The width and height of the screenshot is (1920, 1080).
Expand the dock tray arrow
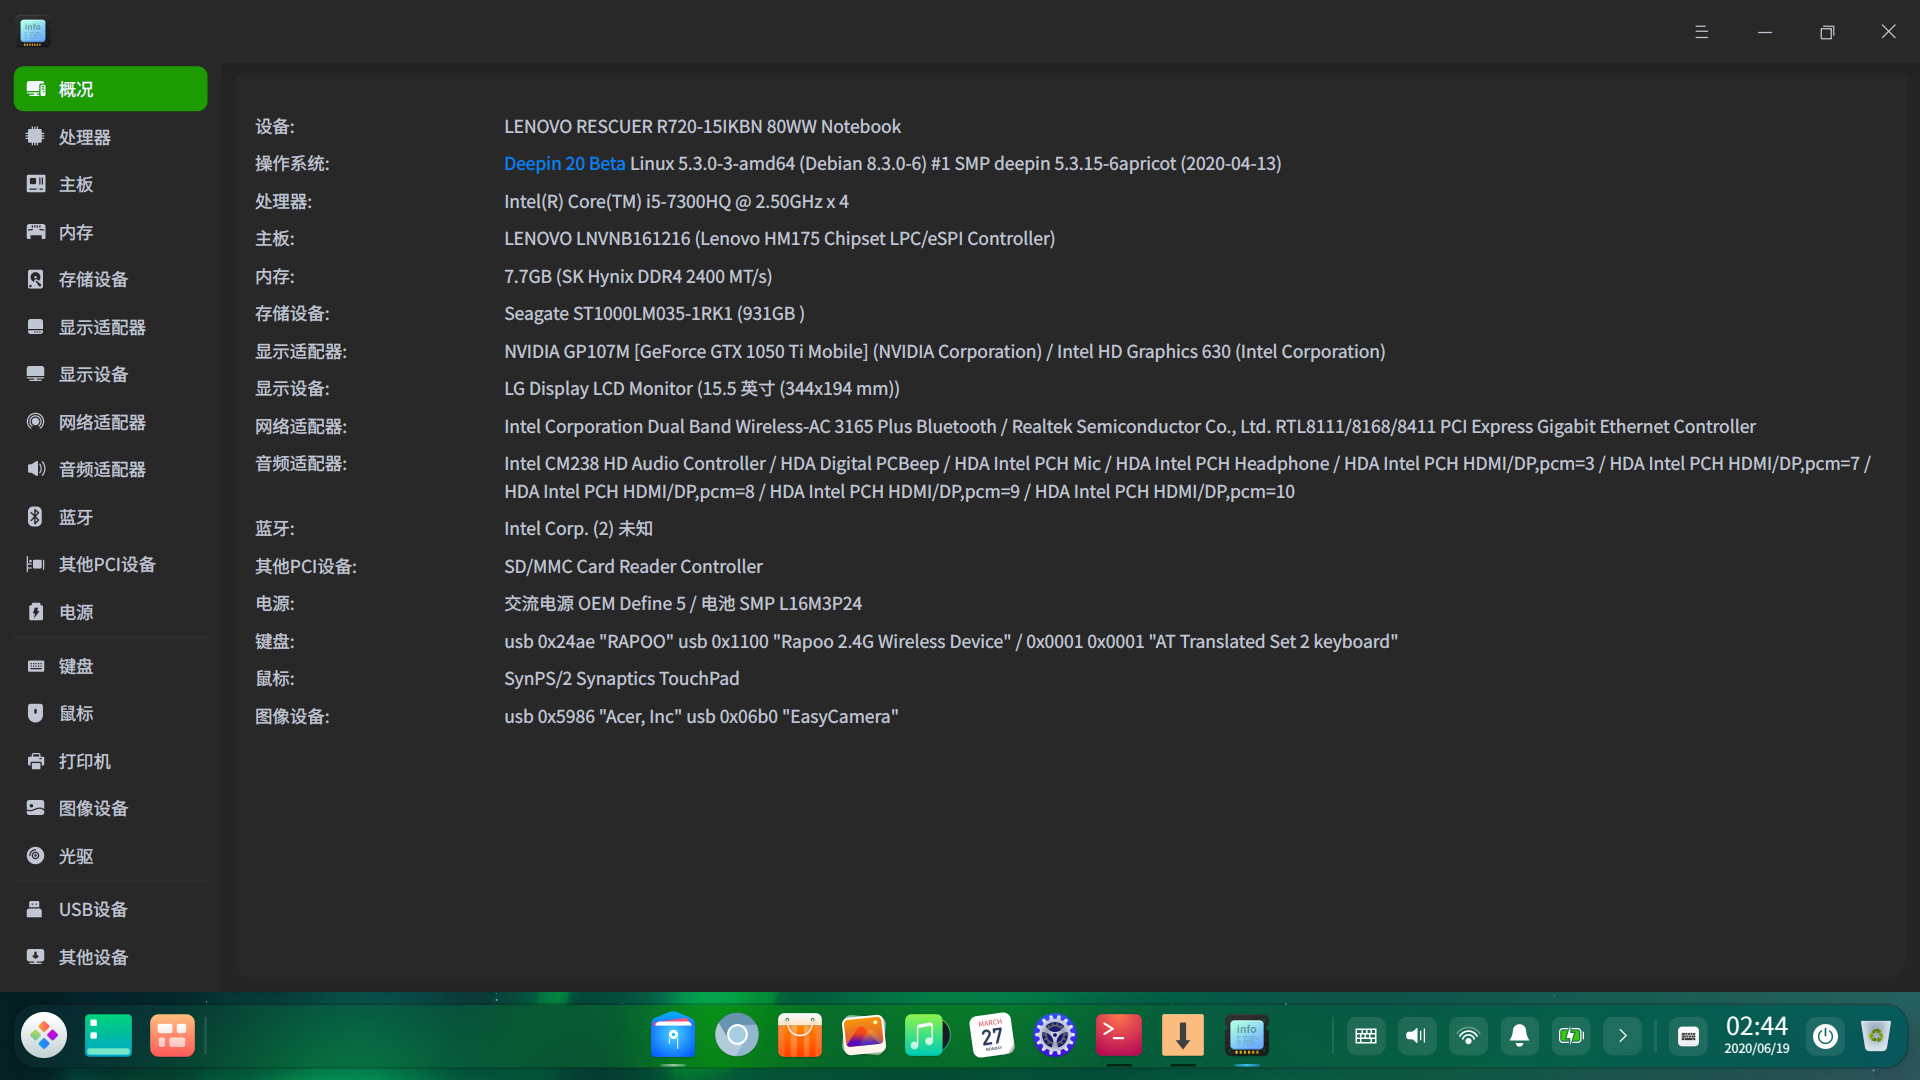click(x=1622, y=1036)
